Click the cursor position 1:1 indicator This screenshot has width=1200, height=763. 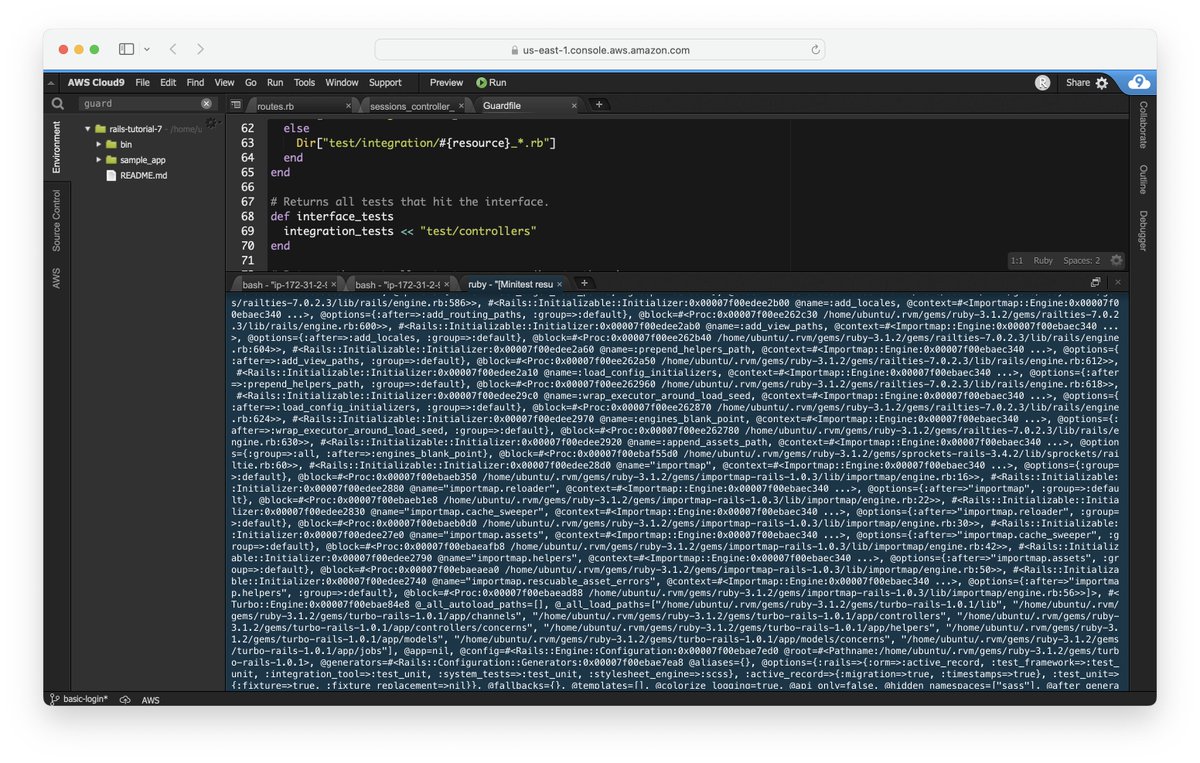1016,260
